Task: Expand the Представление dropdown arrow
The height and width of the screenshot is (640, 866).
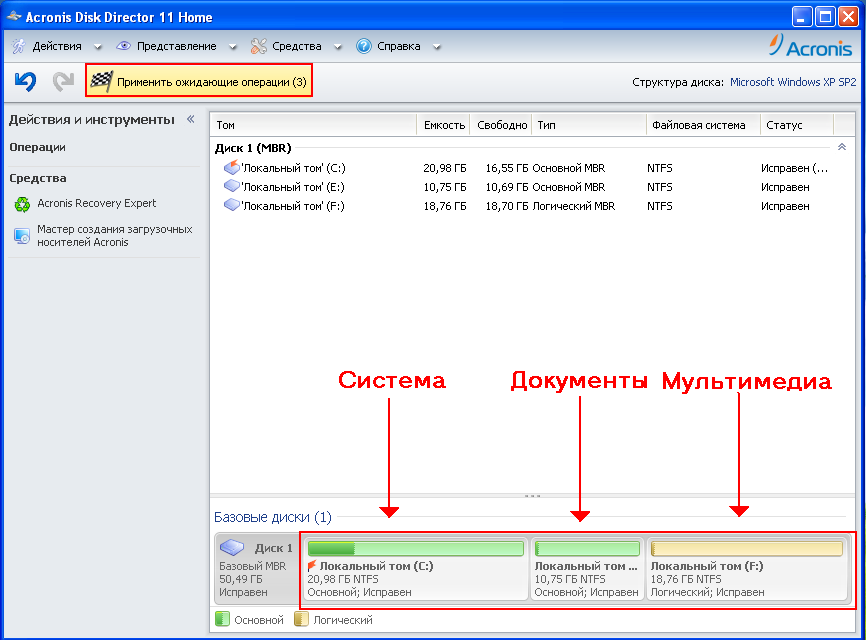Action: (x=233, y=47)
